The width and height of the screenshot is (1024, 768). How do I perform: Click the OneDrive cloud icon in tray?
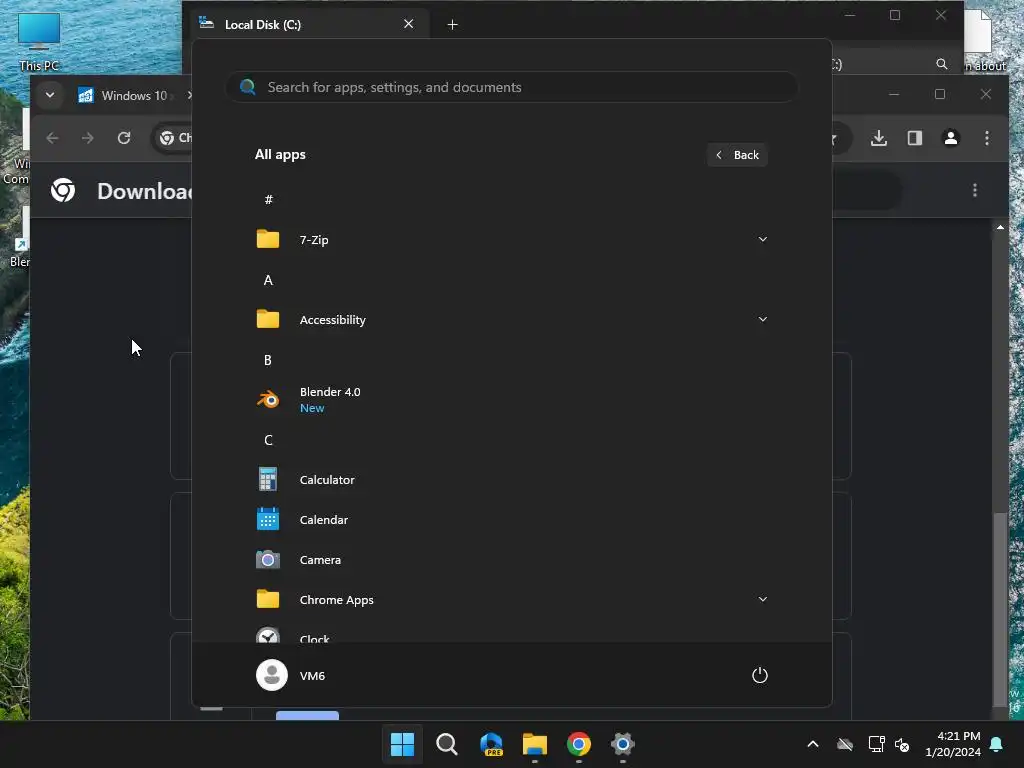point(845,744)
